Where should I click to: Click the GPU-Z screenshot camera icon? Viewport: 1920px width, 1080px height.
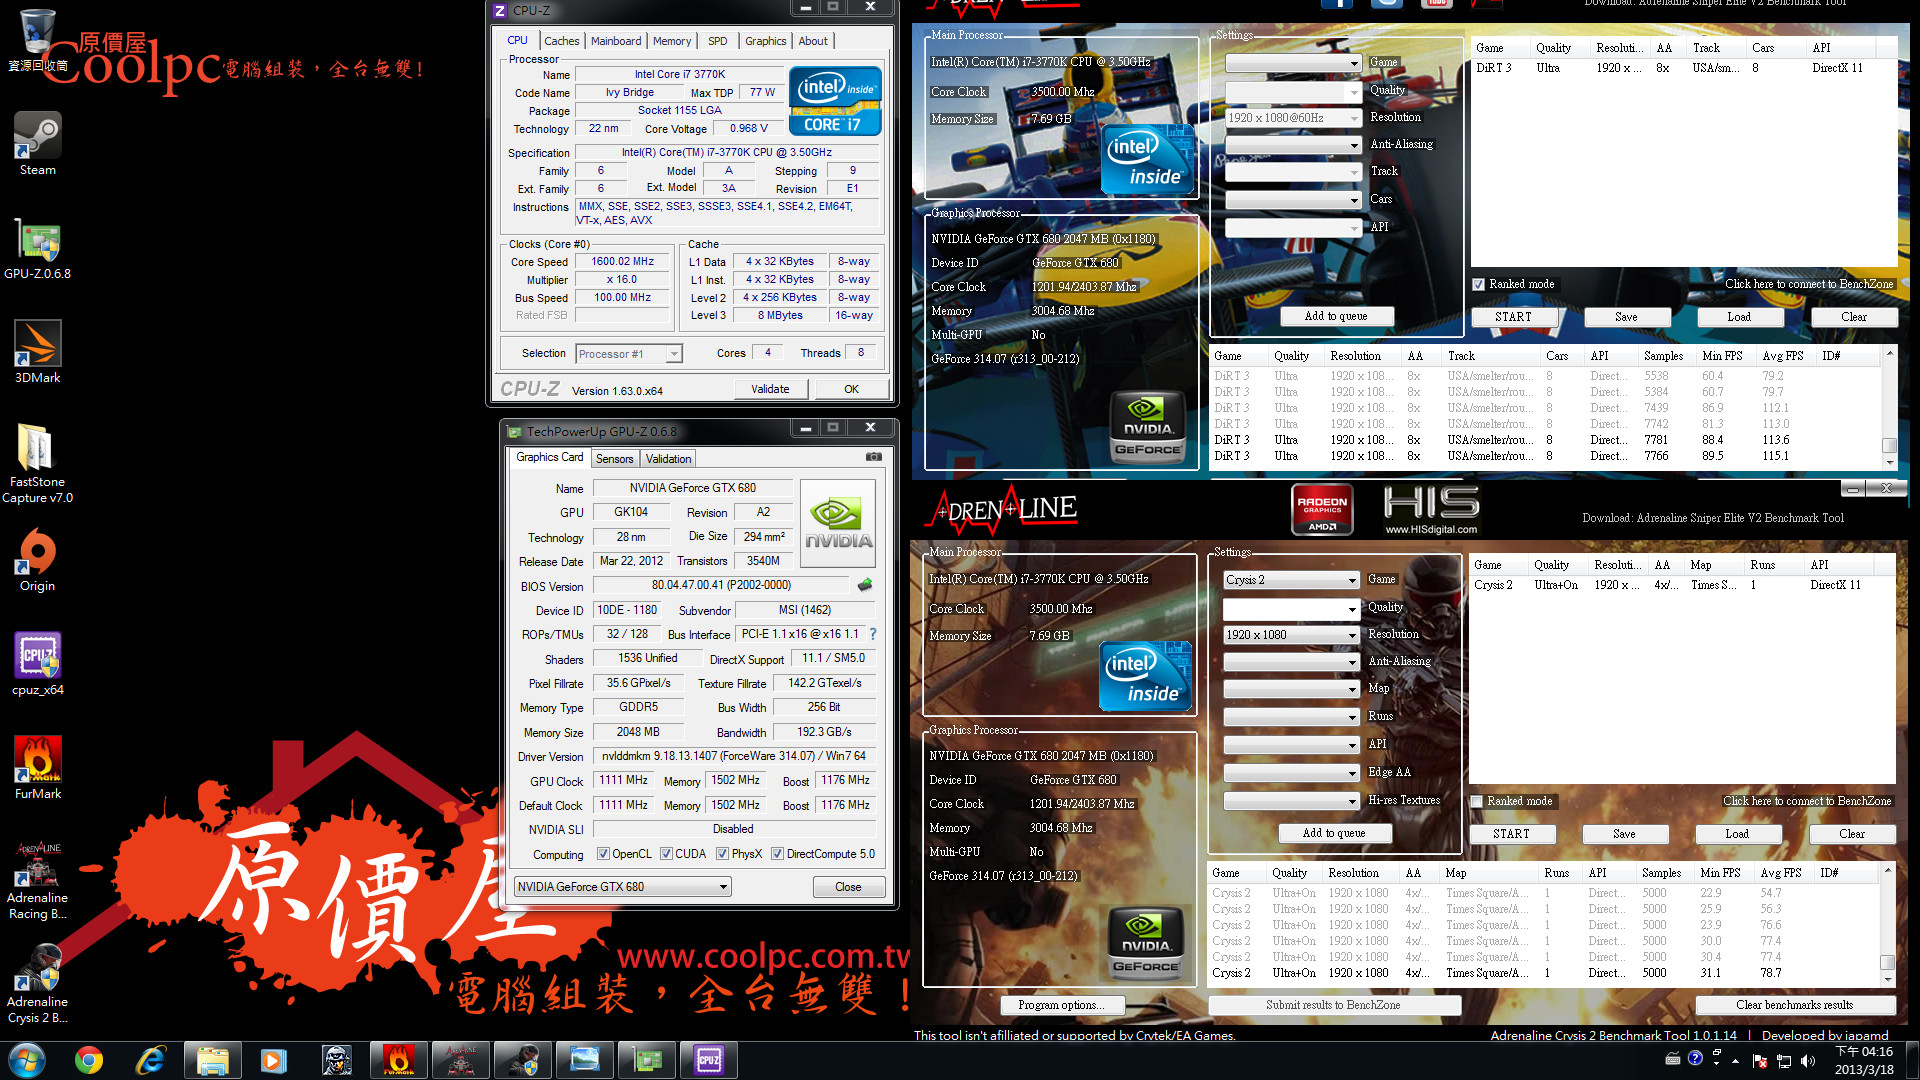874,457
